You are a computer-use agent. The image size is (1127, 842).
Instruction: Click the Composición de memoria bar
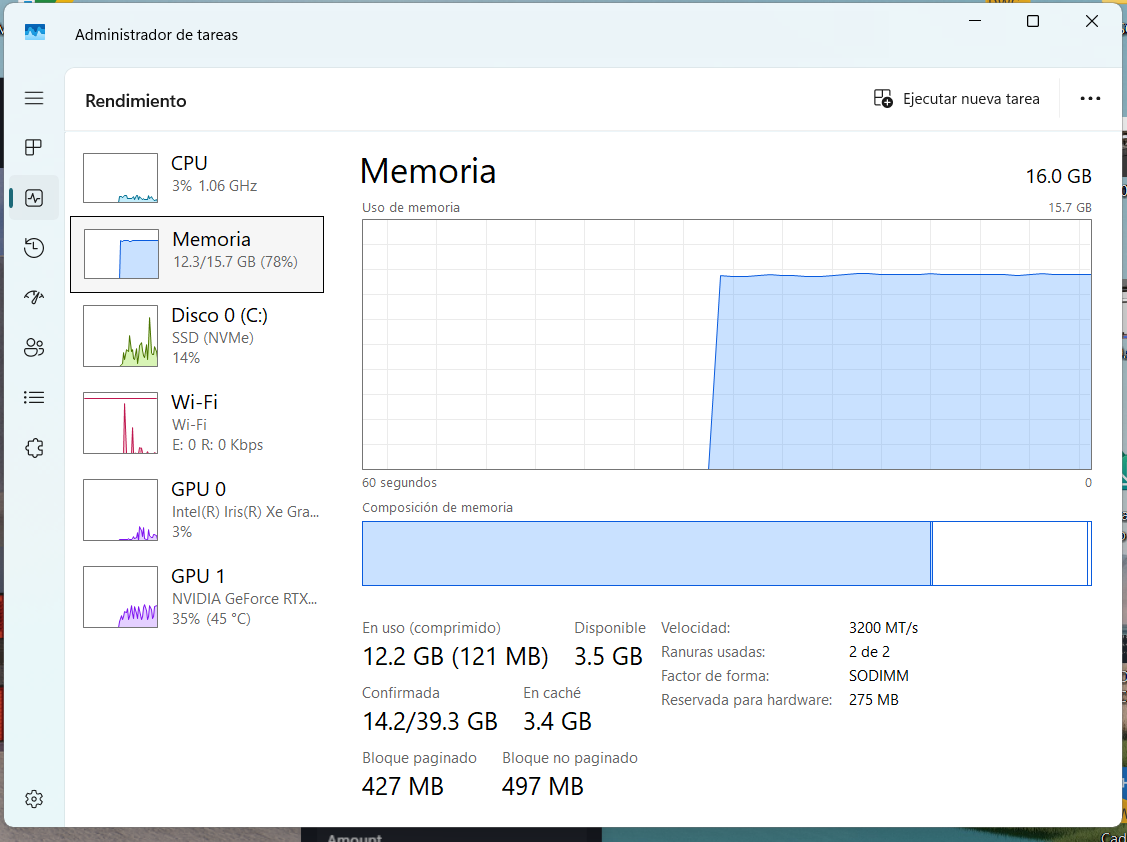tap(727, 553)
